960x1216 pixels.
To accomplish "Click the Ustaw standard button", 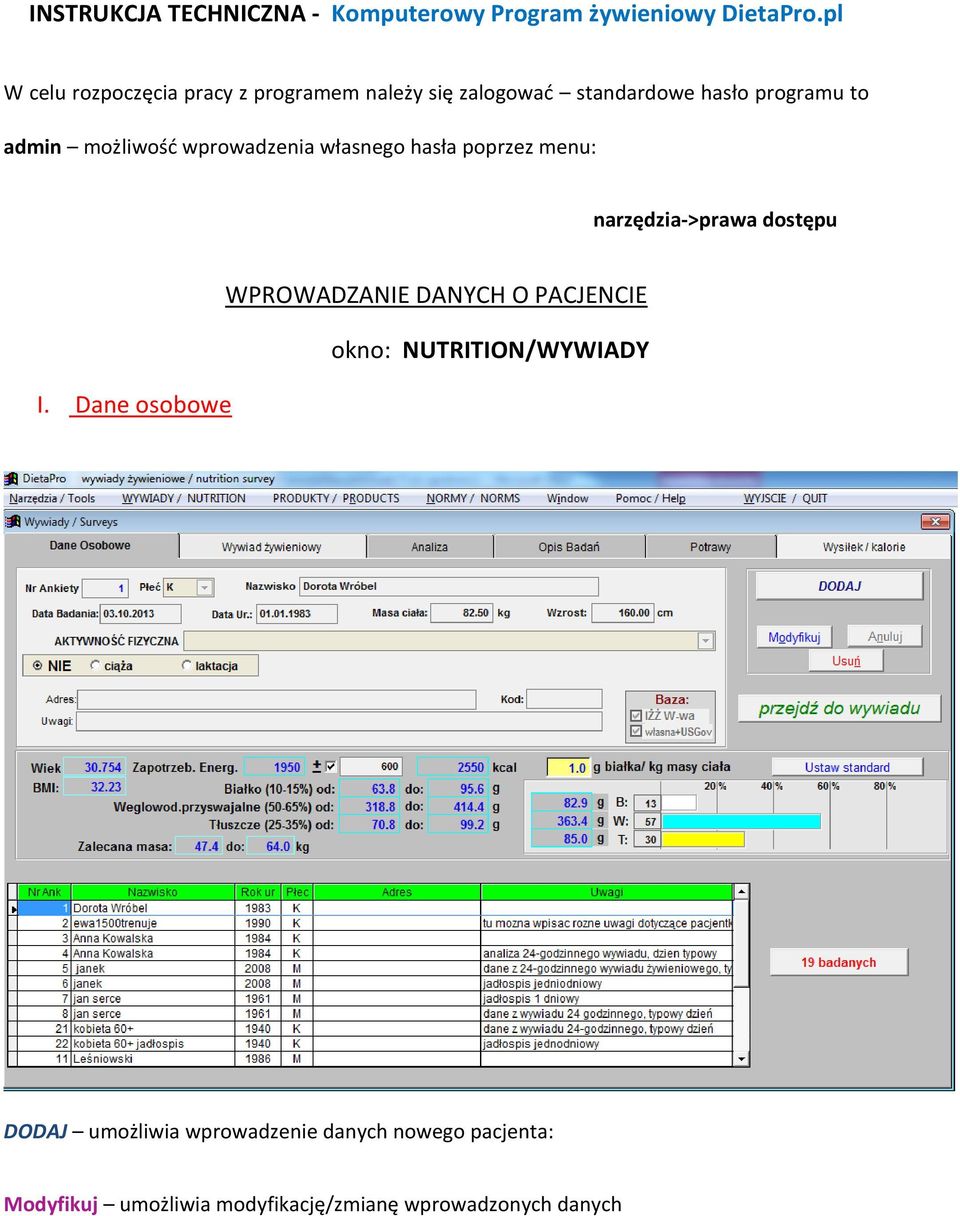I will click(847, 767).
